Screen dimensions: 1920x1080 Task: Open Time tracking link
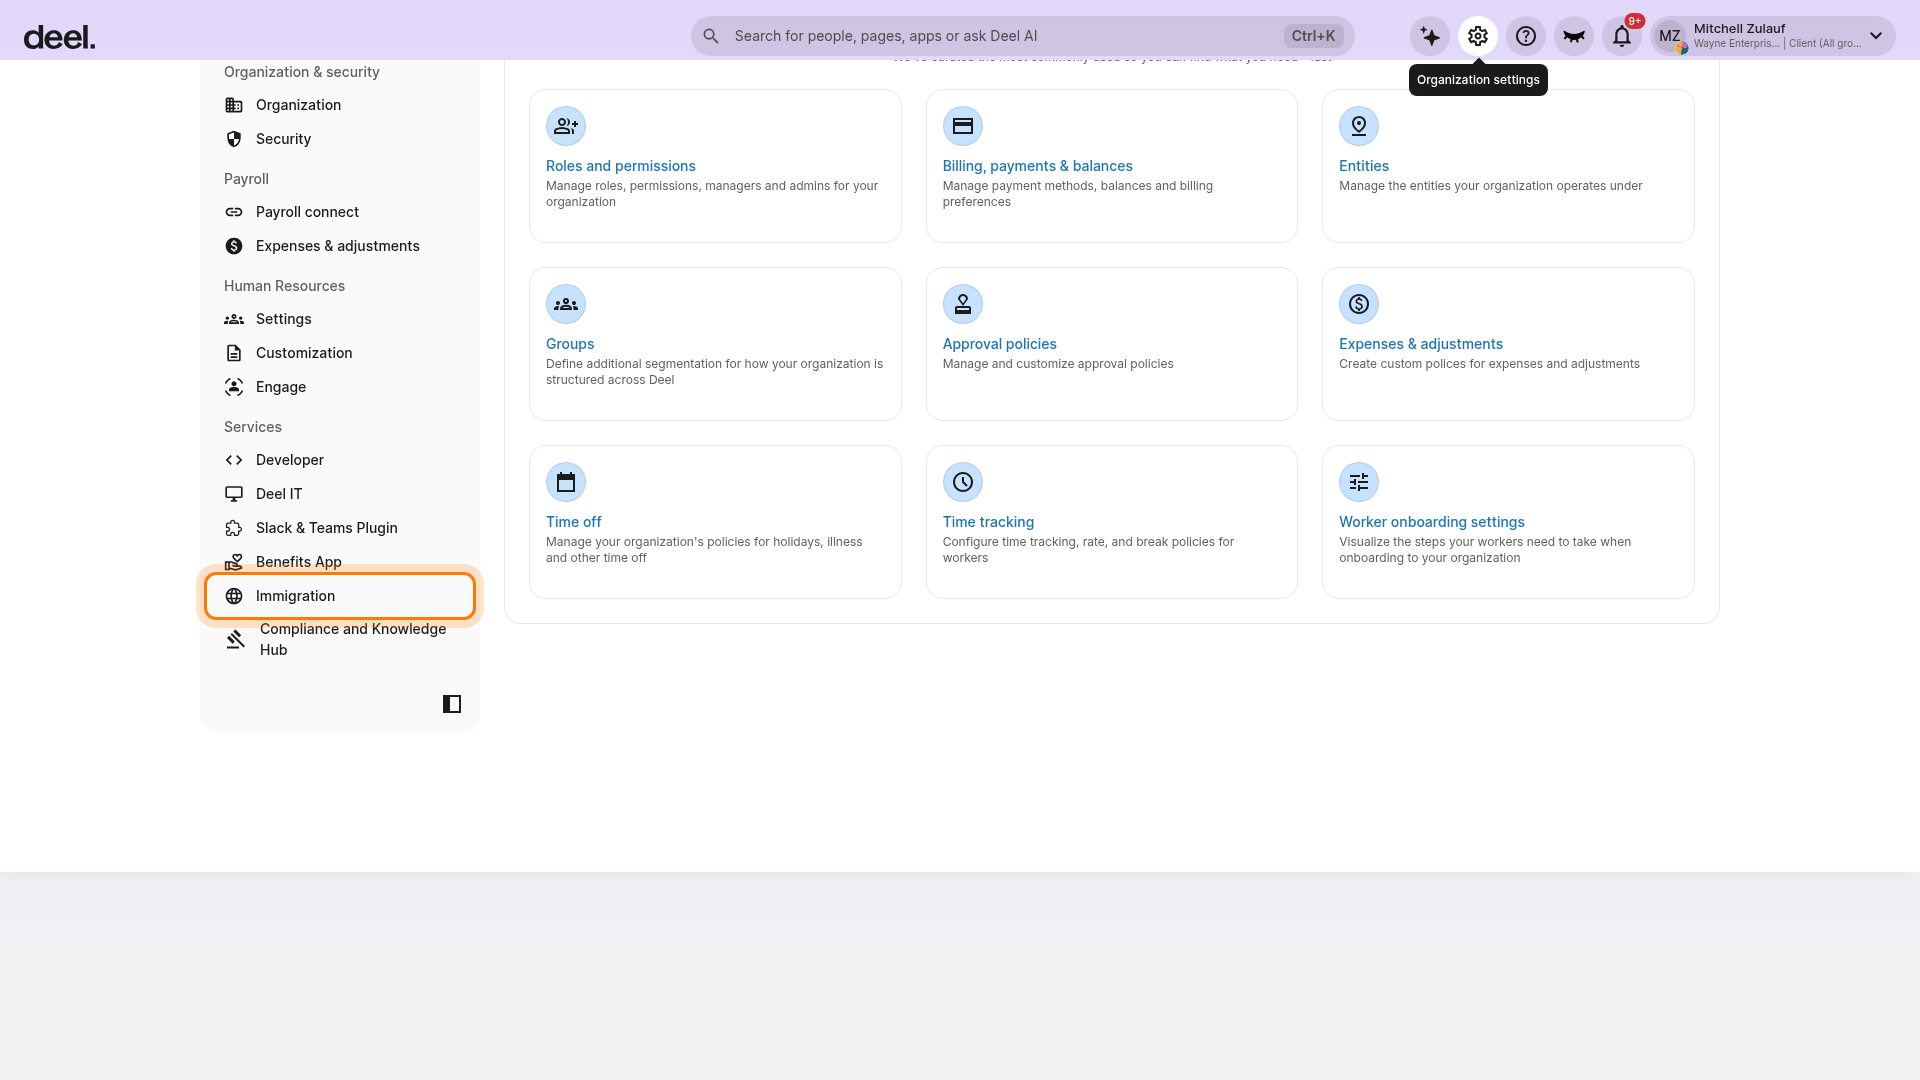click(x=988, y=522)
